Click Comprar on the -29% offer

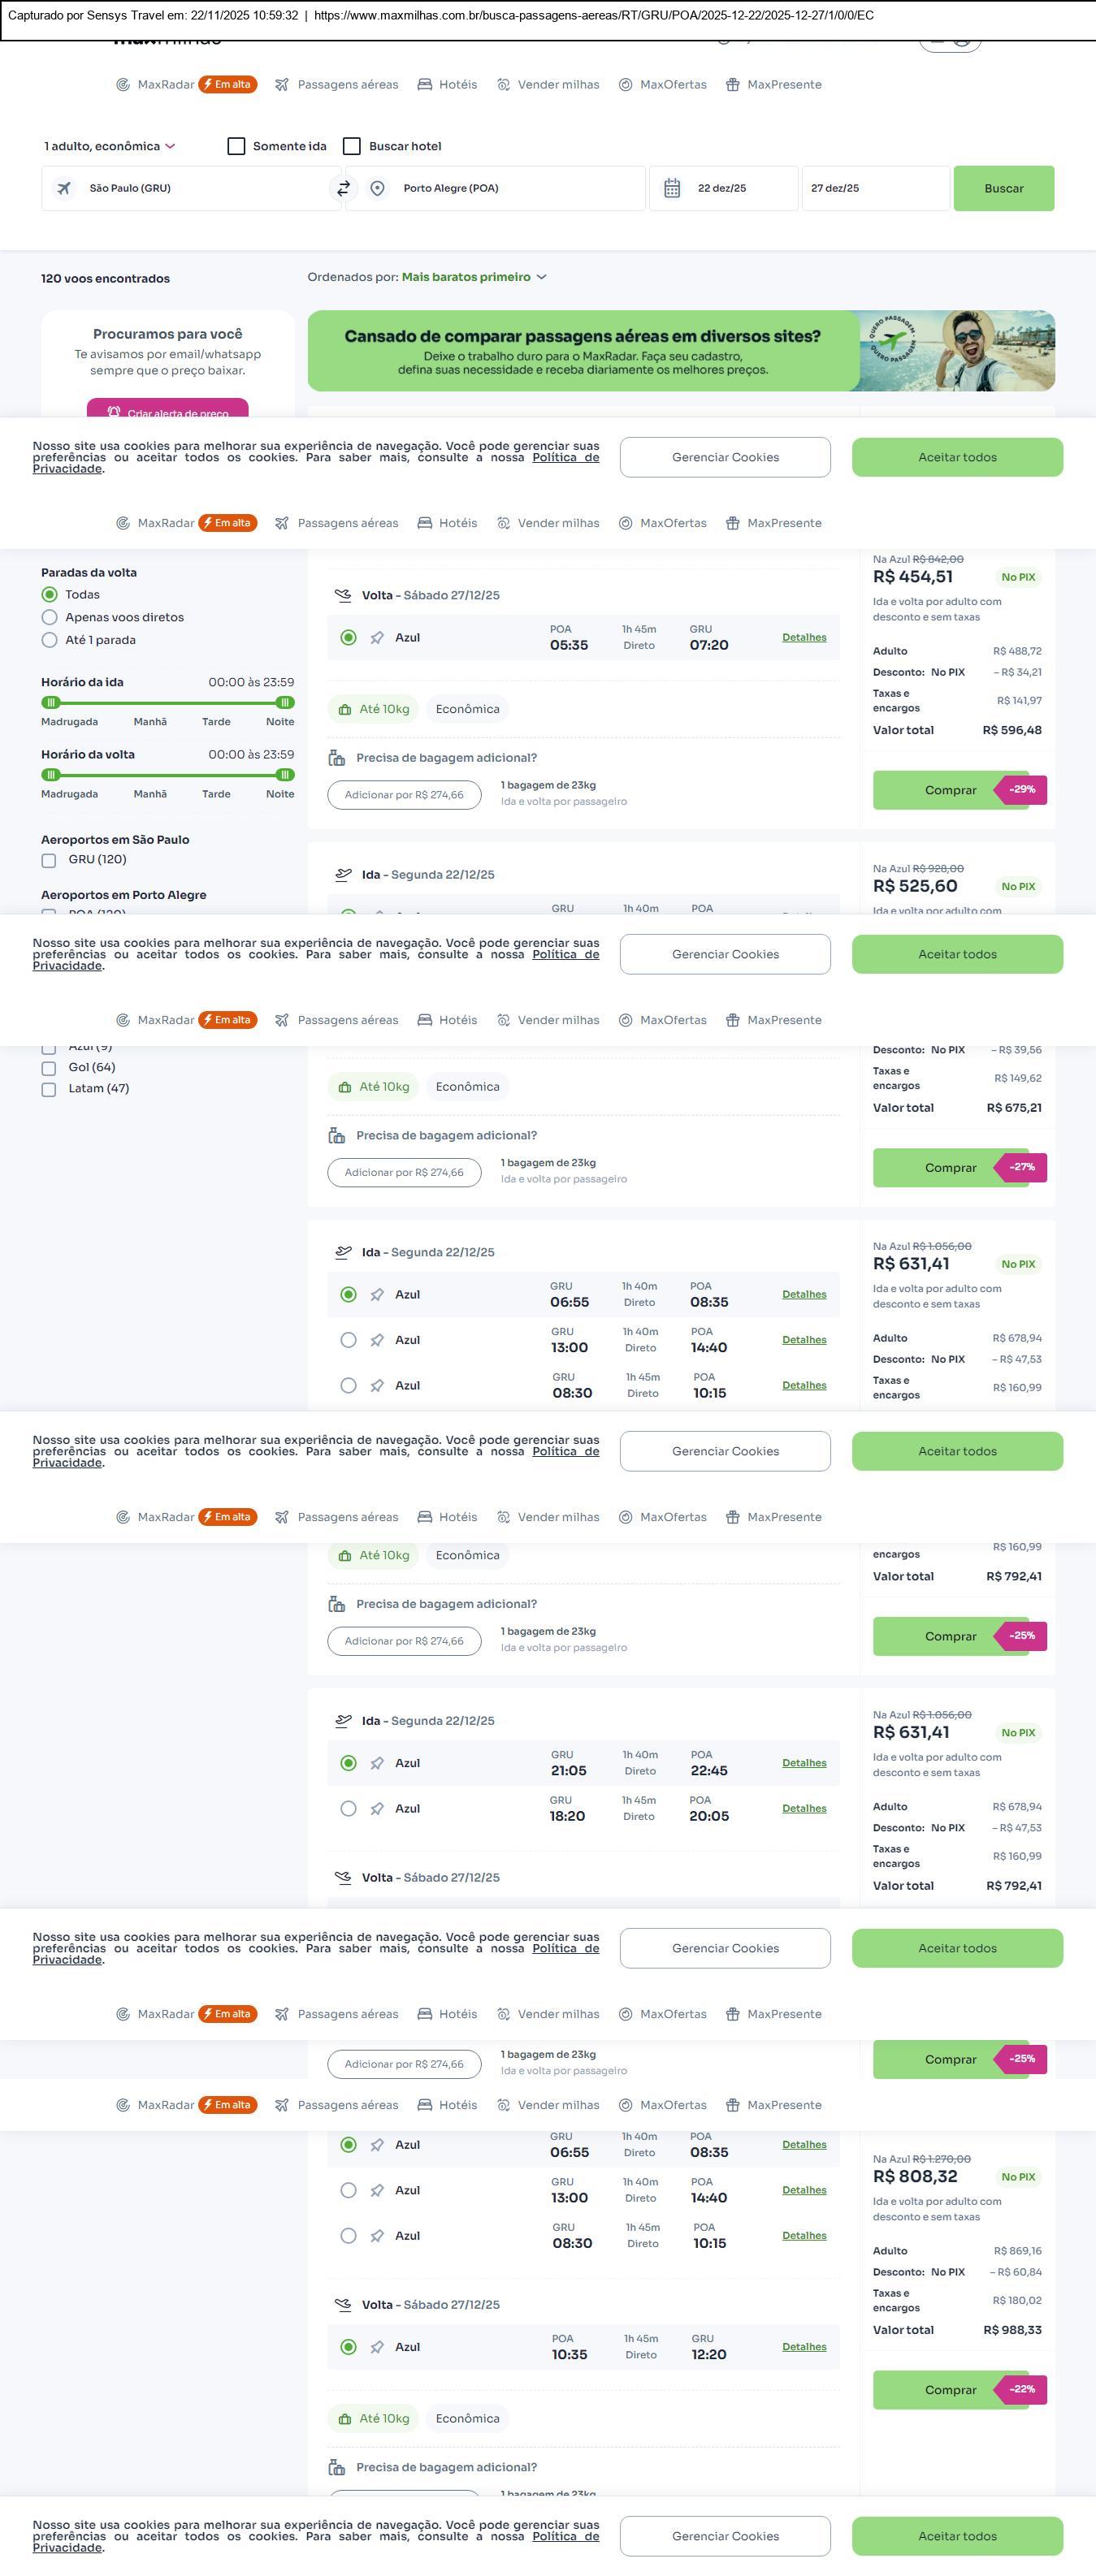949,790
